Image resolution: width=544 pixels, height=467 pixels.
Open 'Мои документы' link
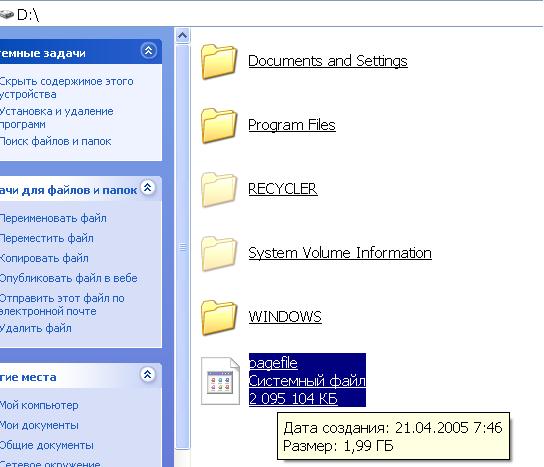[x=39, y=425]
